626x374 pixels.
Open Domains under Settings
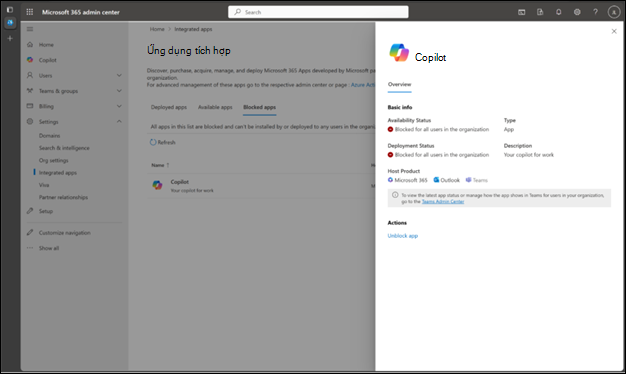[x=50, y=136]
